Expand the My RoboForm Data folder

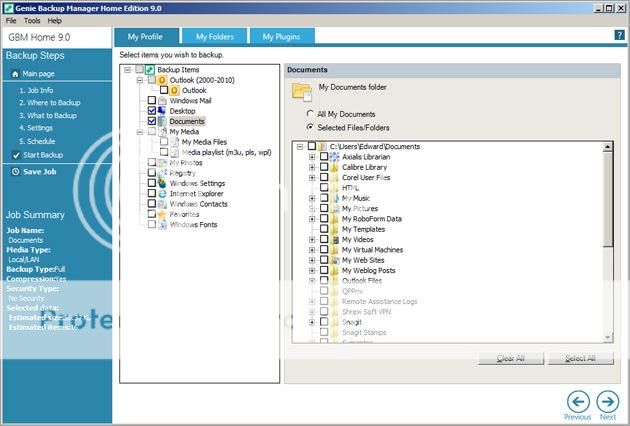click(x=312, y=219)
